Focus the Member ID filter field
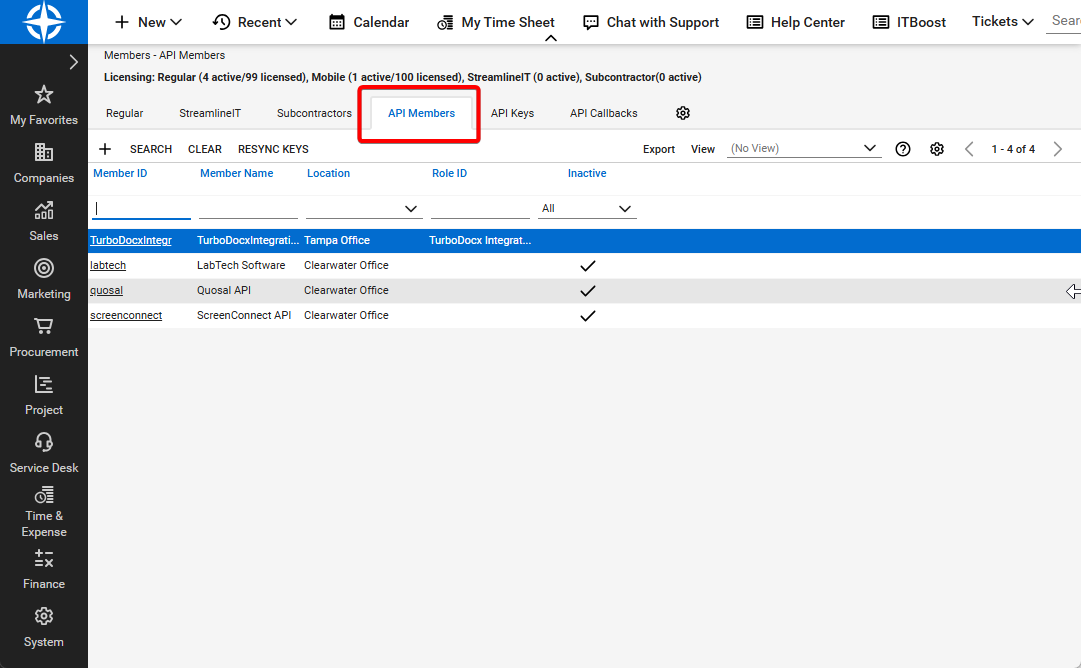Screen dimensions: 1081x668 pos(141,208)
